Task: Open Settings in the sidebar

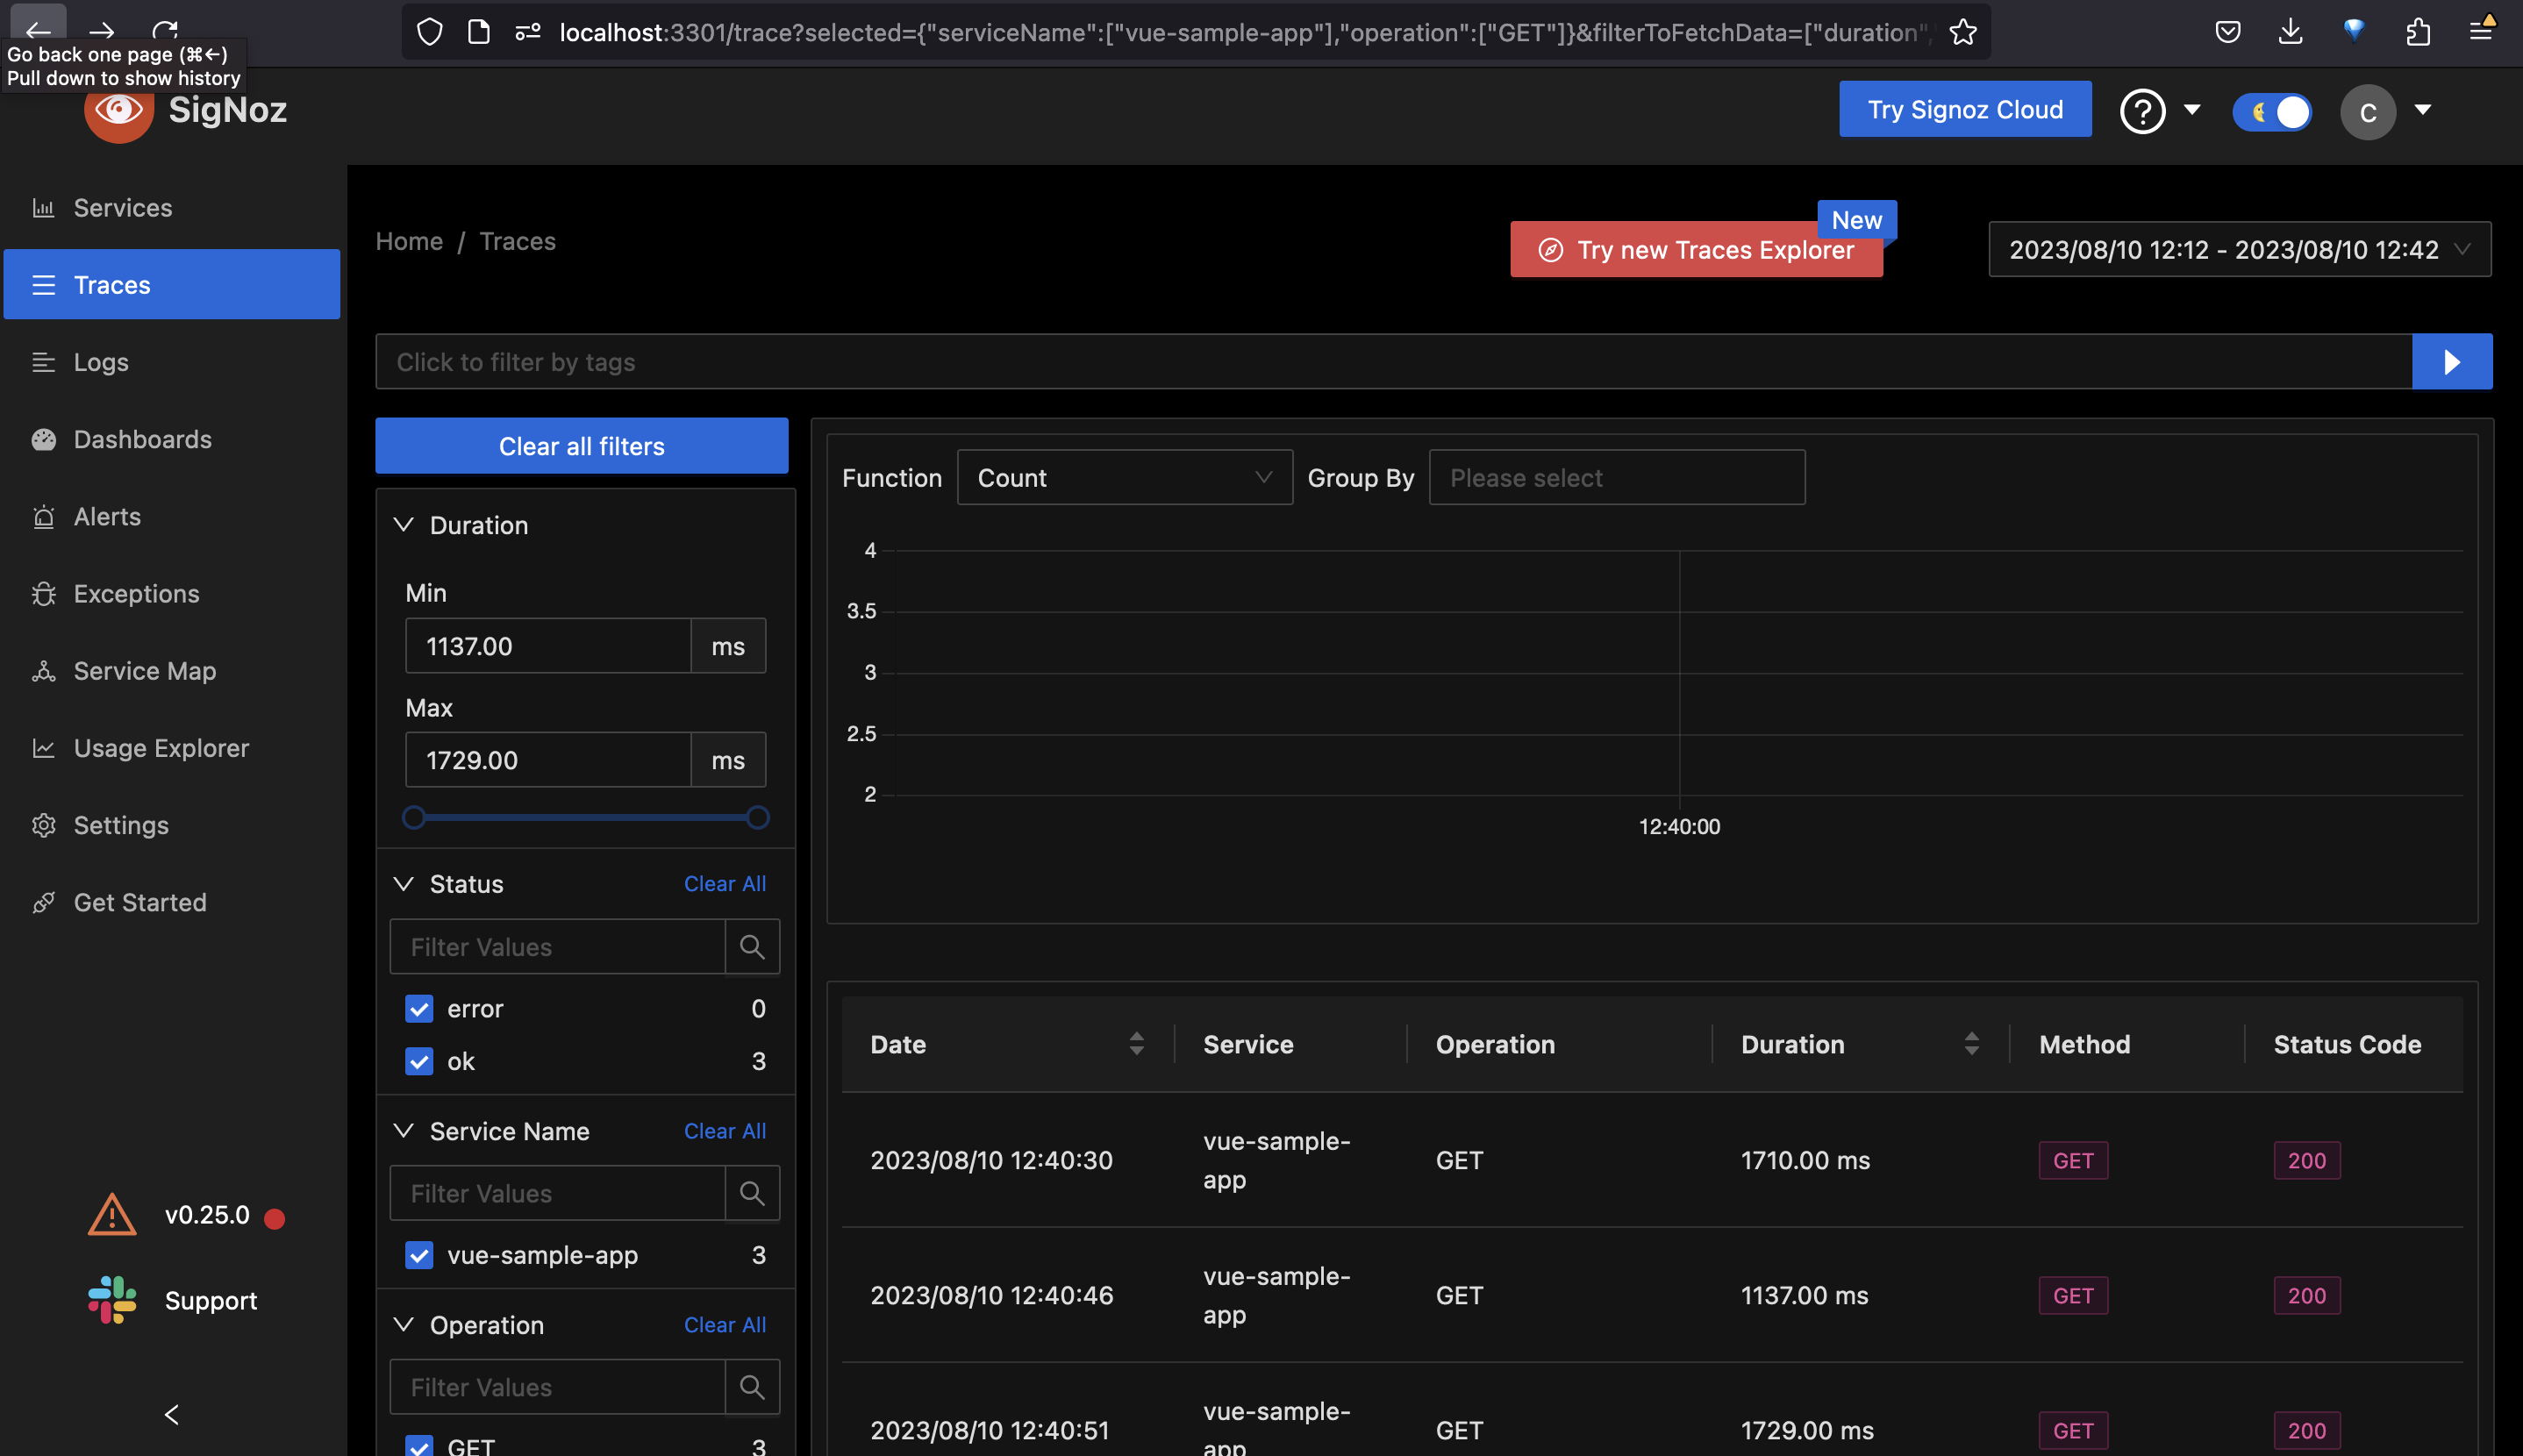Action: coord(172,824)
